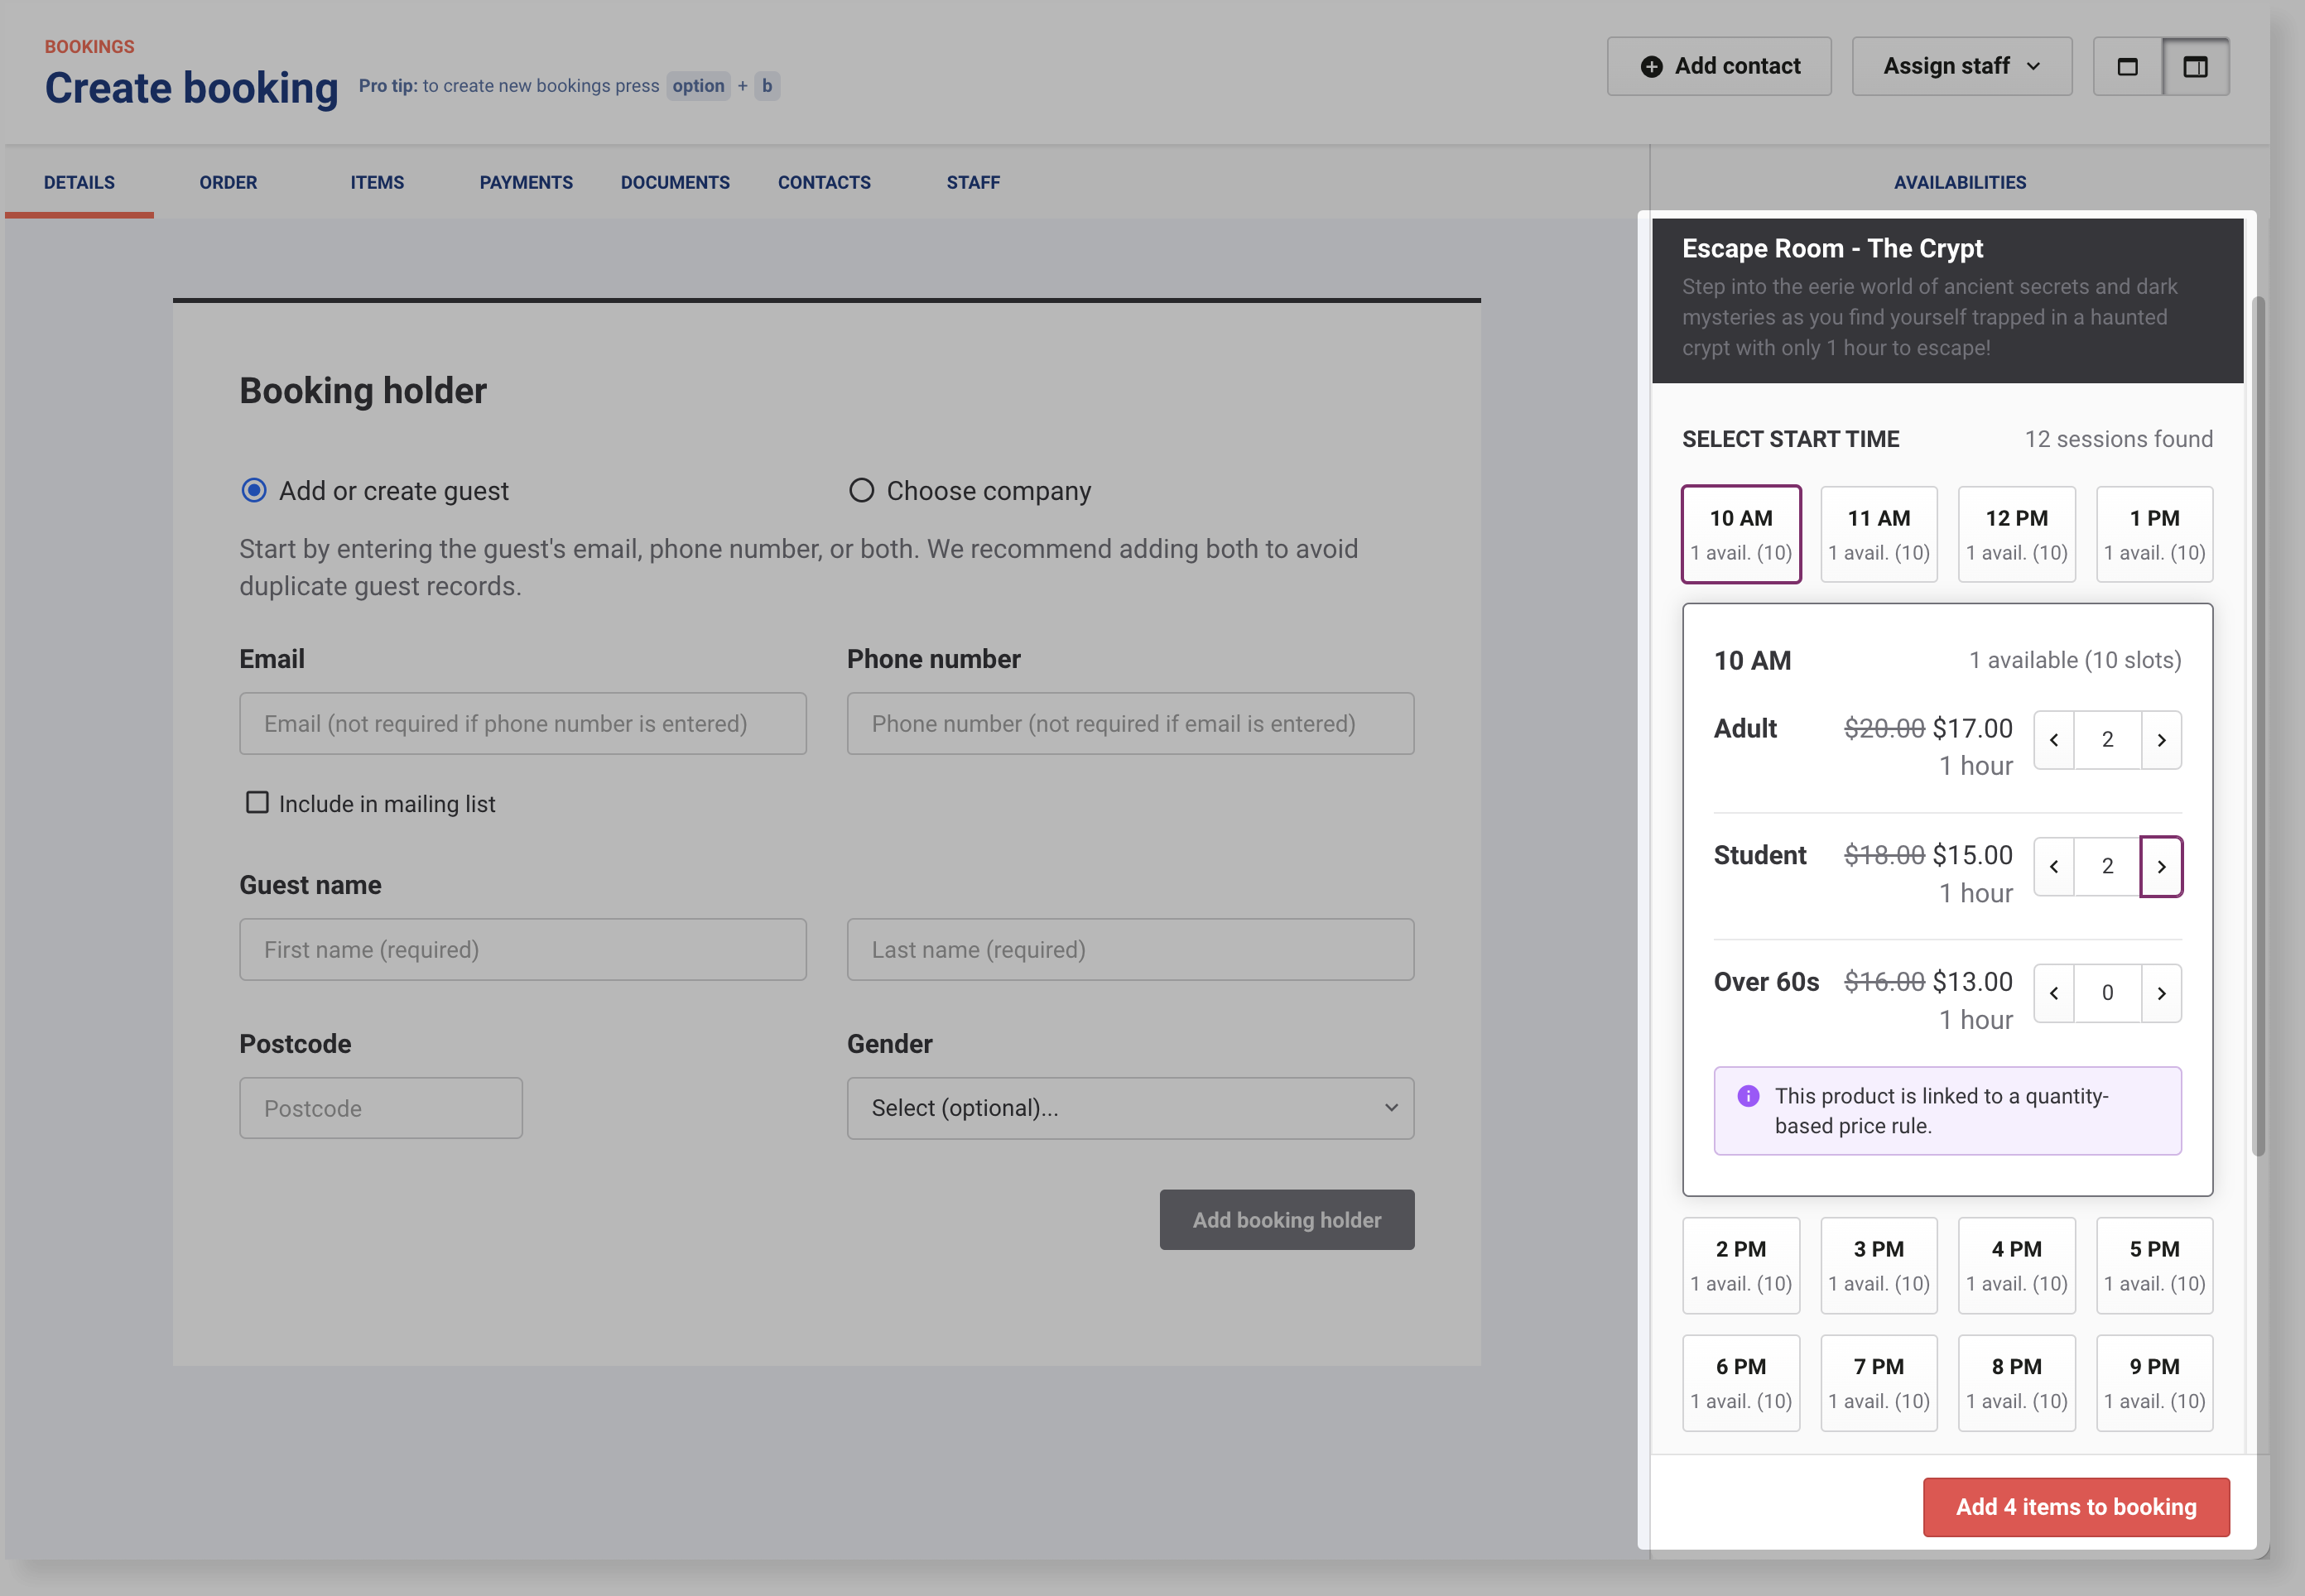Decrease Adult ticket quantity
The width and height of the screenshot is (2305, 1596).
coord(2054,740)
